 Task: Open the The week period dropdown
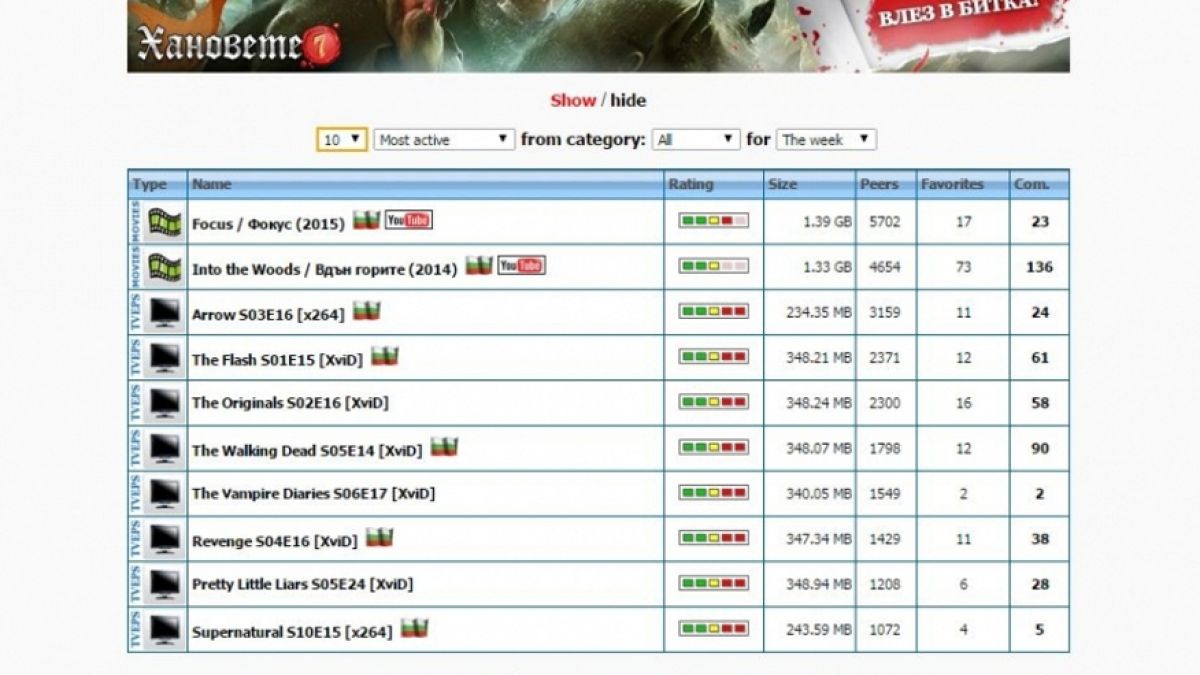[x=826, y=140]
